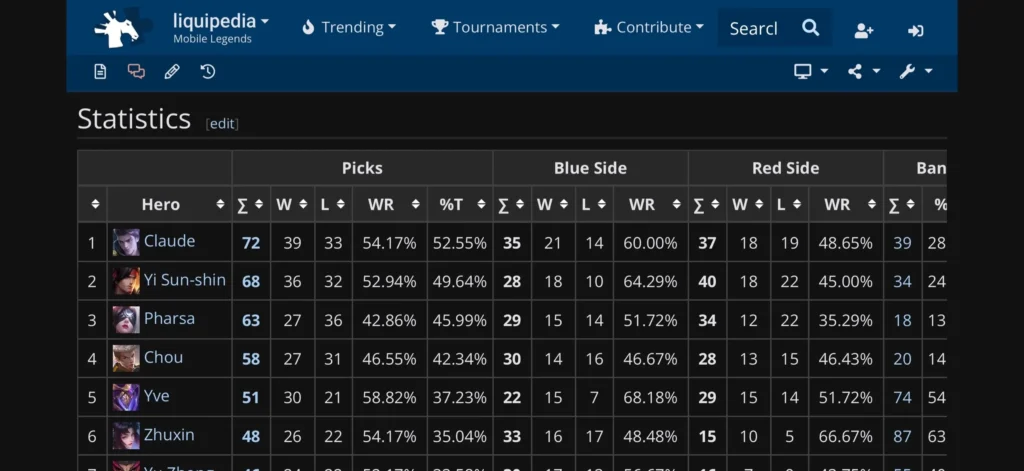Screen dimensions: 1024x471
Task: Open the Trending menu
Action: pyautogui.click(x=349, y=28)
